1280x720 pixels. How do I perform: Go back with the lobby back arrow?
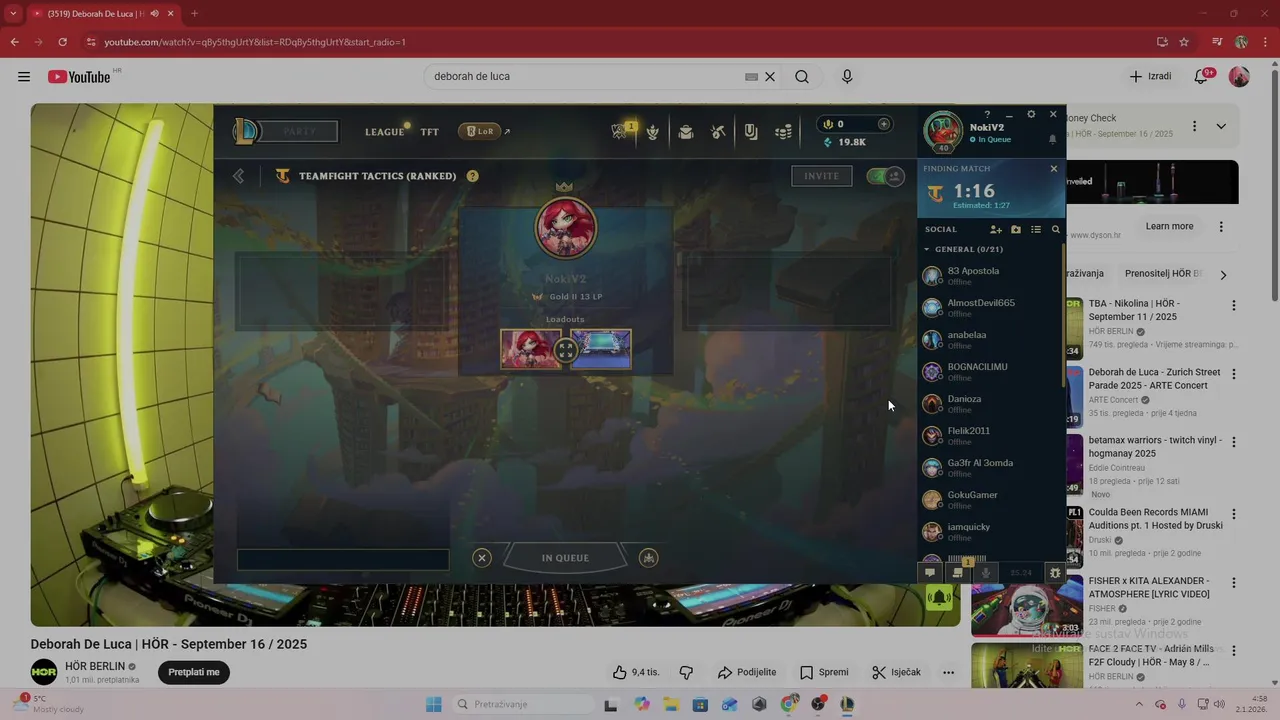coord(238,176)
